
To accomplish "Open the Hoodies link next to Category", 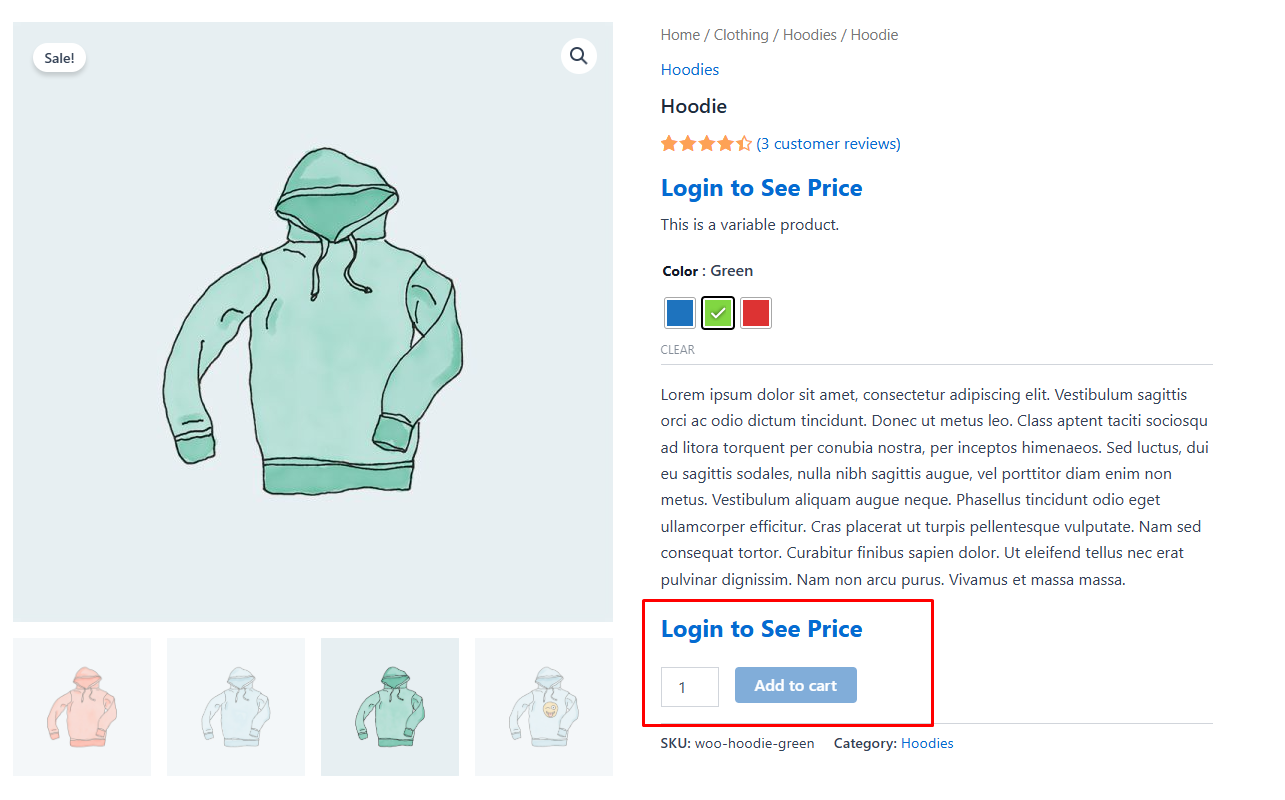I will coord(926,743).
